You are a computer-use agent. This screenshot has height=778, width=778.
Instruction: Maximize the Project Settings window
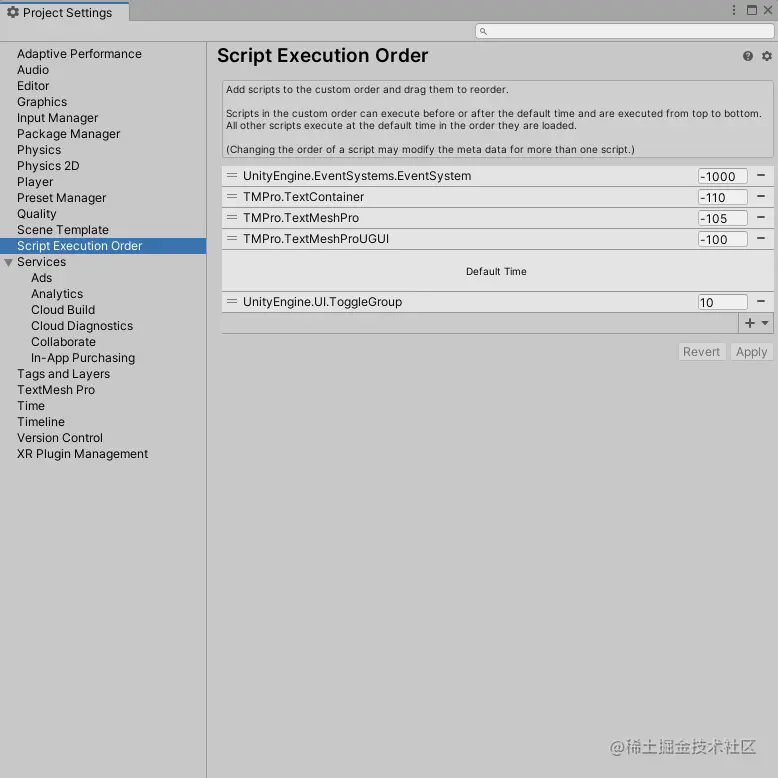[x=752, y=10]
